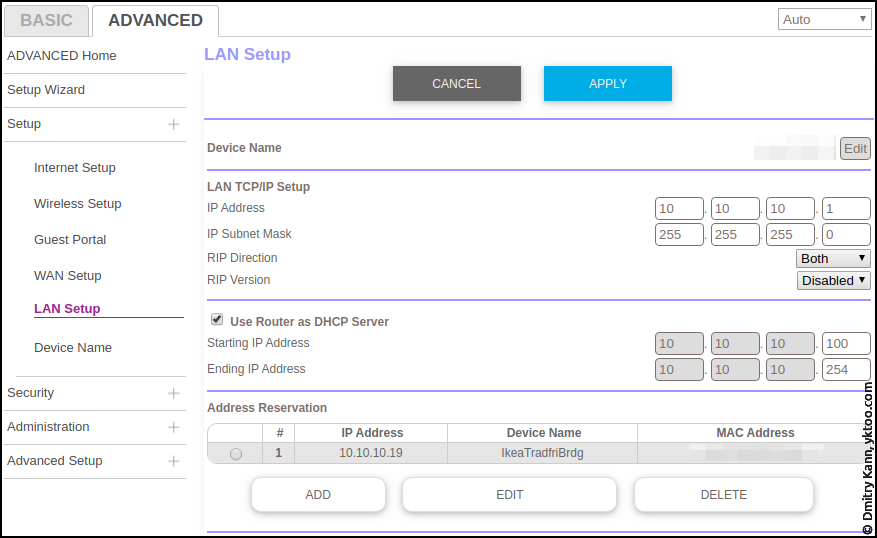Viewport: 877px width, 538px height.
Task: Click Edit next to Device Name
Action: point(855,149)
